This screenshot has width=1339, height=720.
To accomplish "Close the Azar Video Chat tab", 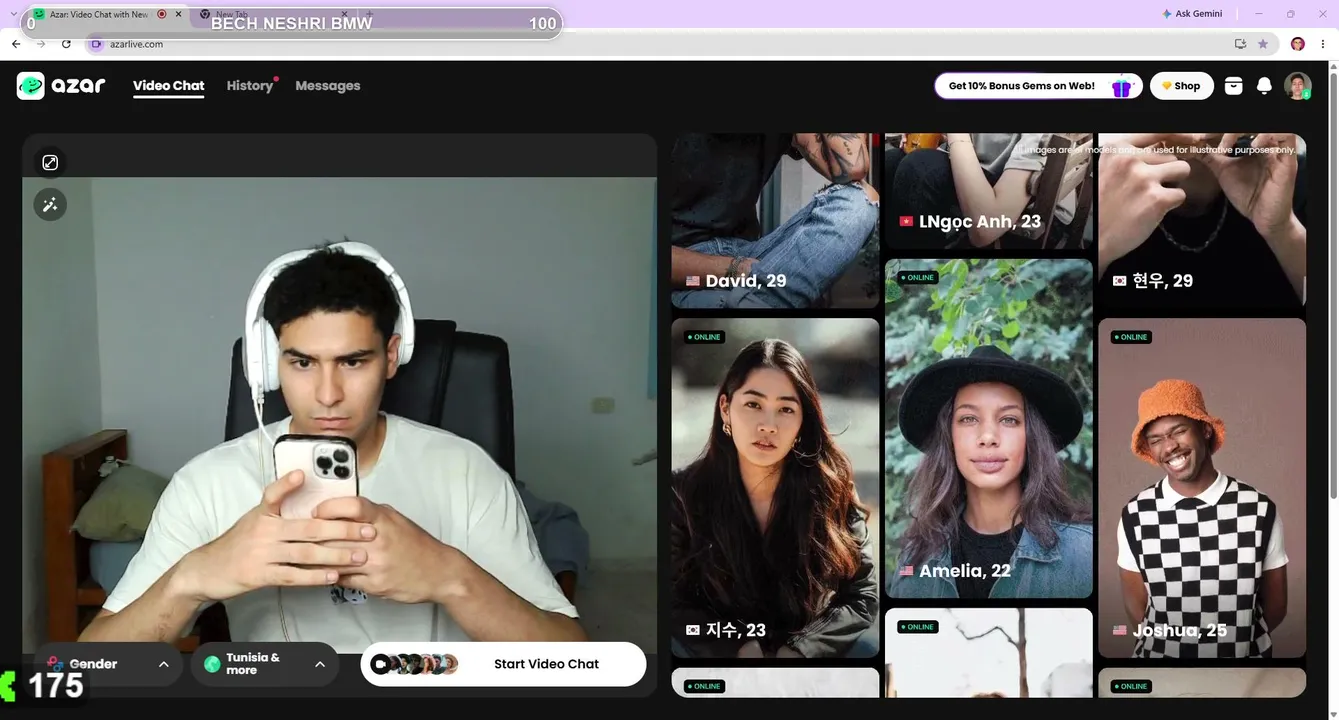I will (179, 14).
